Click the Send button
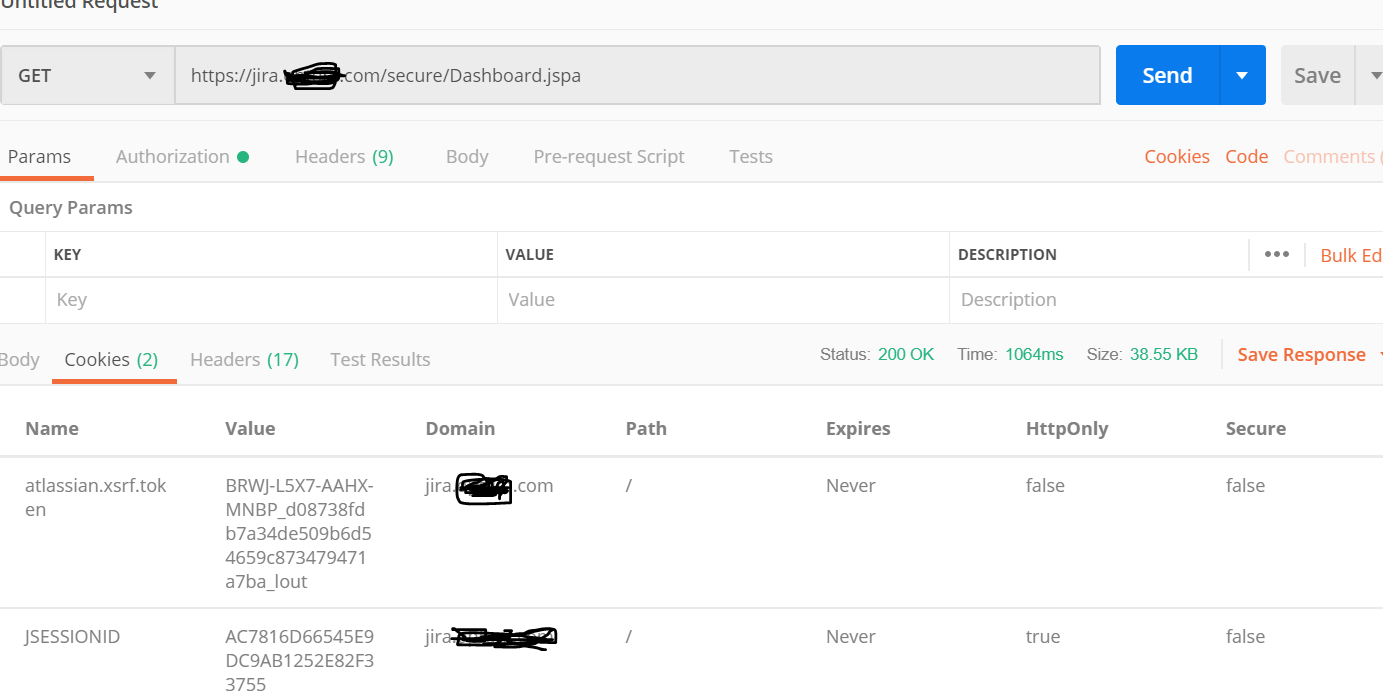1383x694 pixels. [x=1166, y=74]
